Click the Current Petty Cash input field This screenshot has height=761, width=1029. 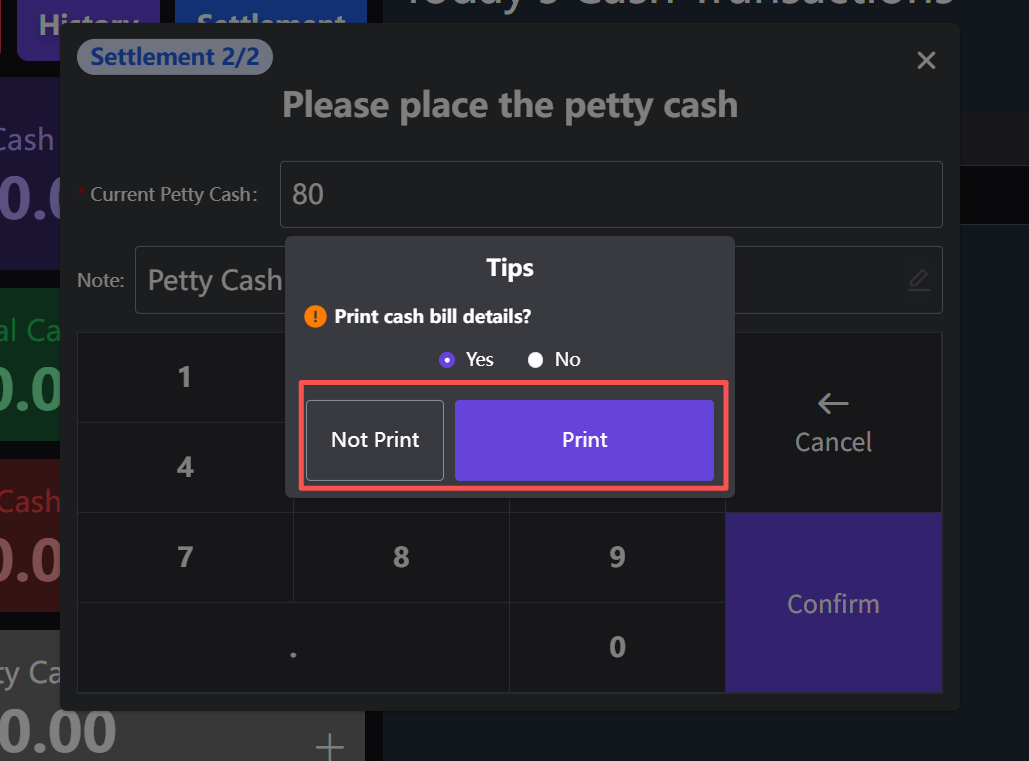610,194
